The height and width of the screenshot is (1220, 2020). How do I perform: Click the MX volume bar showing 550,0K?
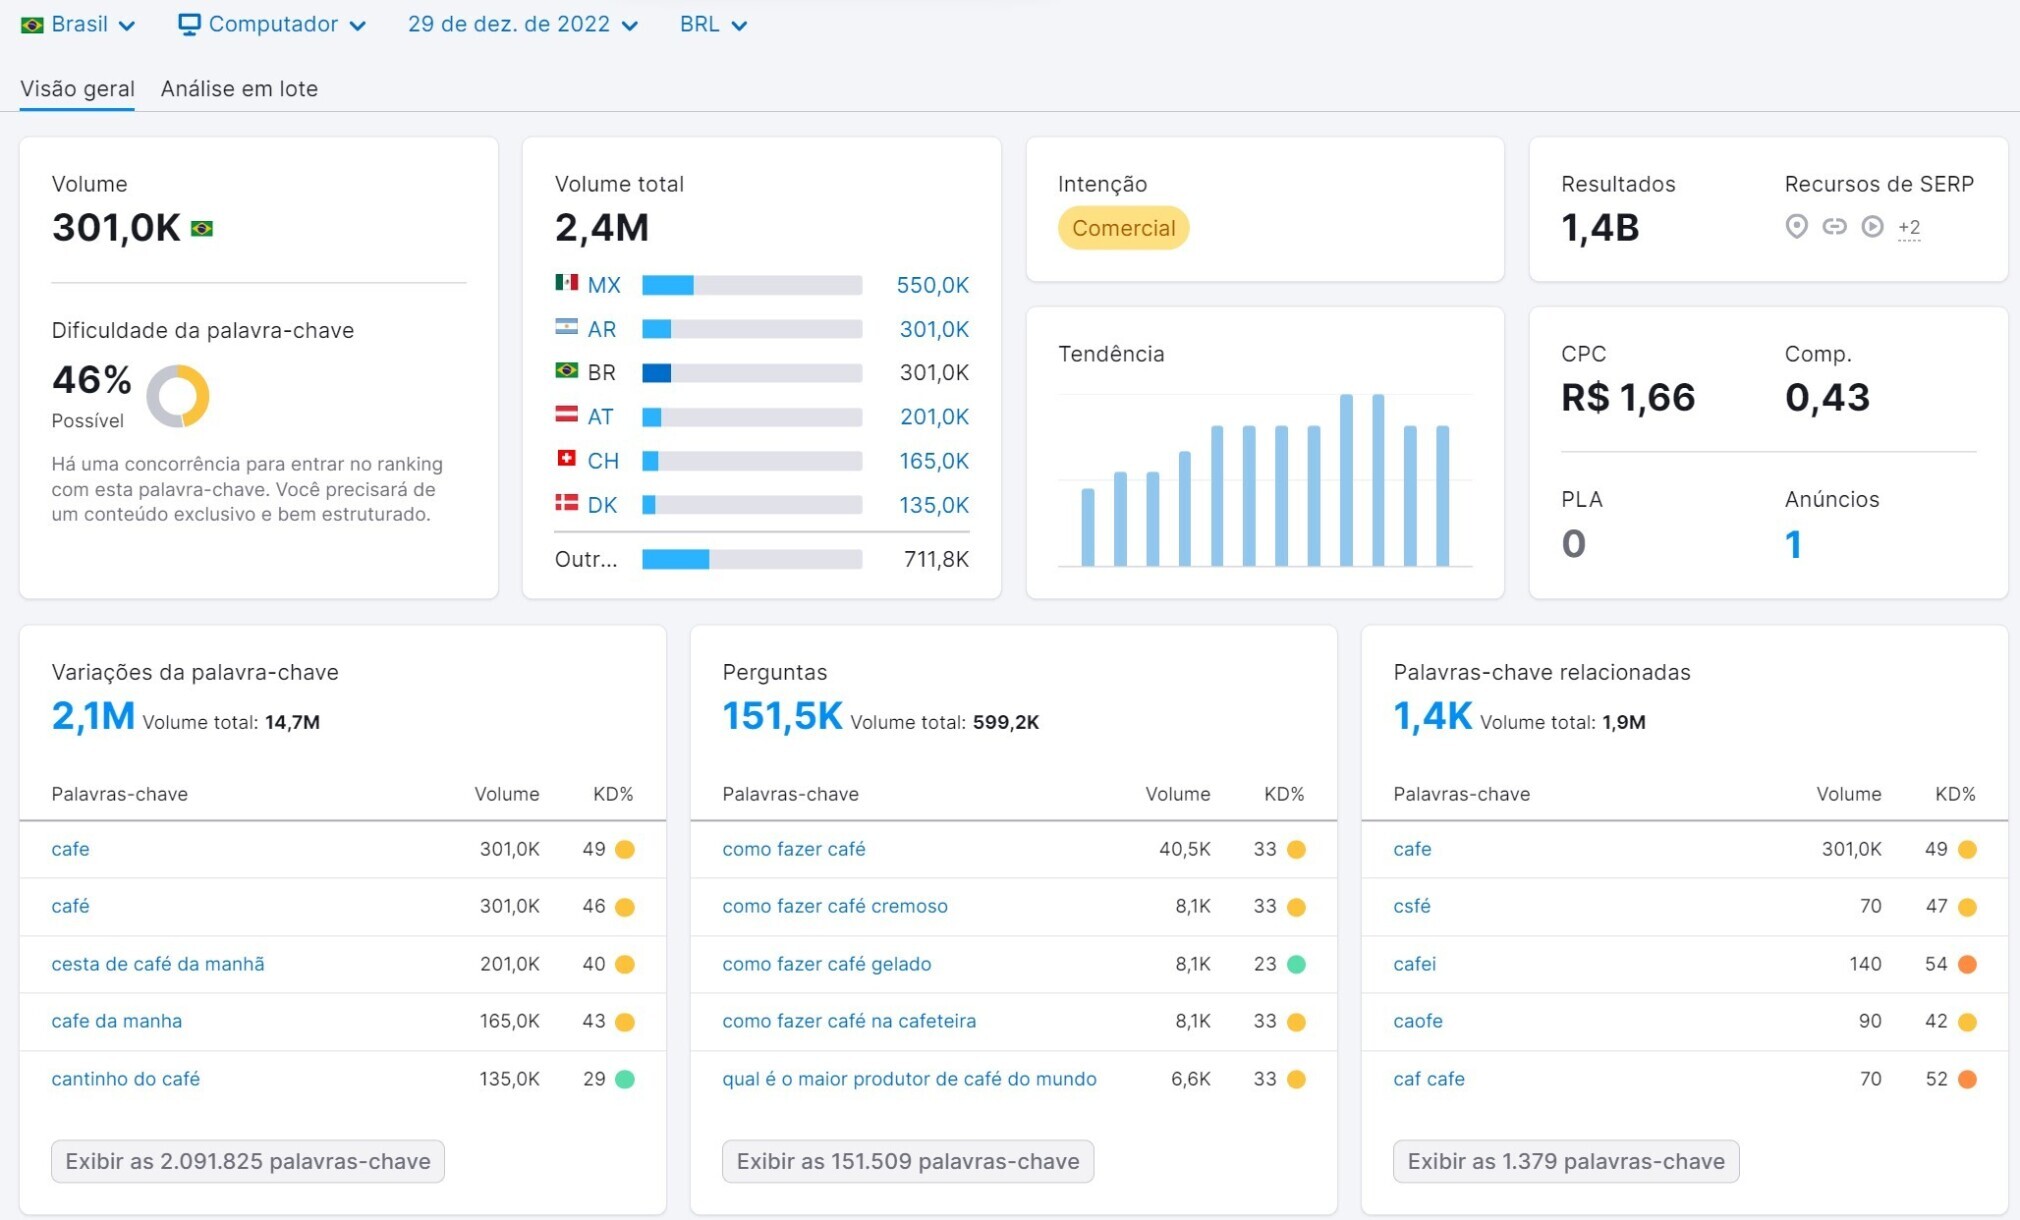[751, 285]
